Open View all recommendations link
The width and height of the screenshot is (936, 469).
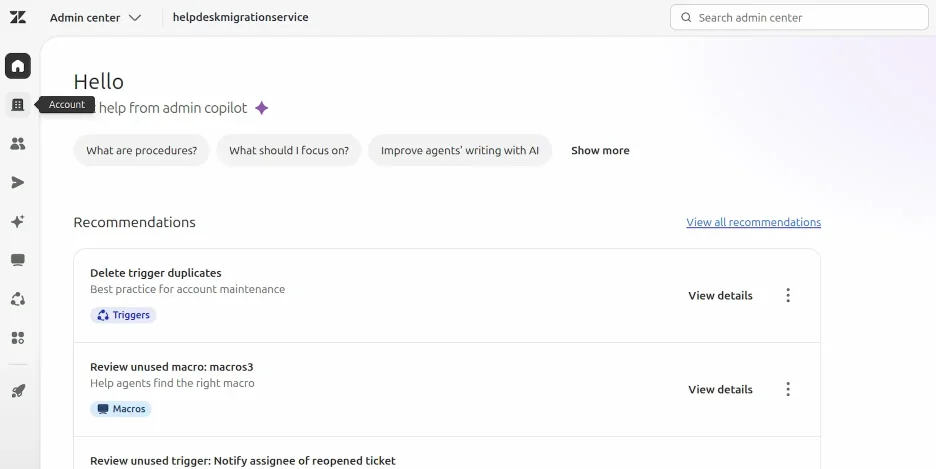tap(753, 222)
